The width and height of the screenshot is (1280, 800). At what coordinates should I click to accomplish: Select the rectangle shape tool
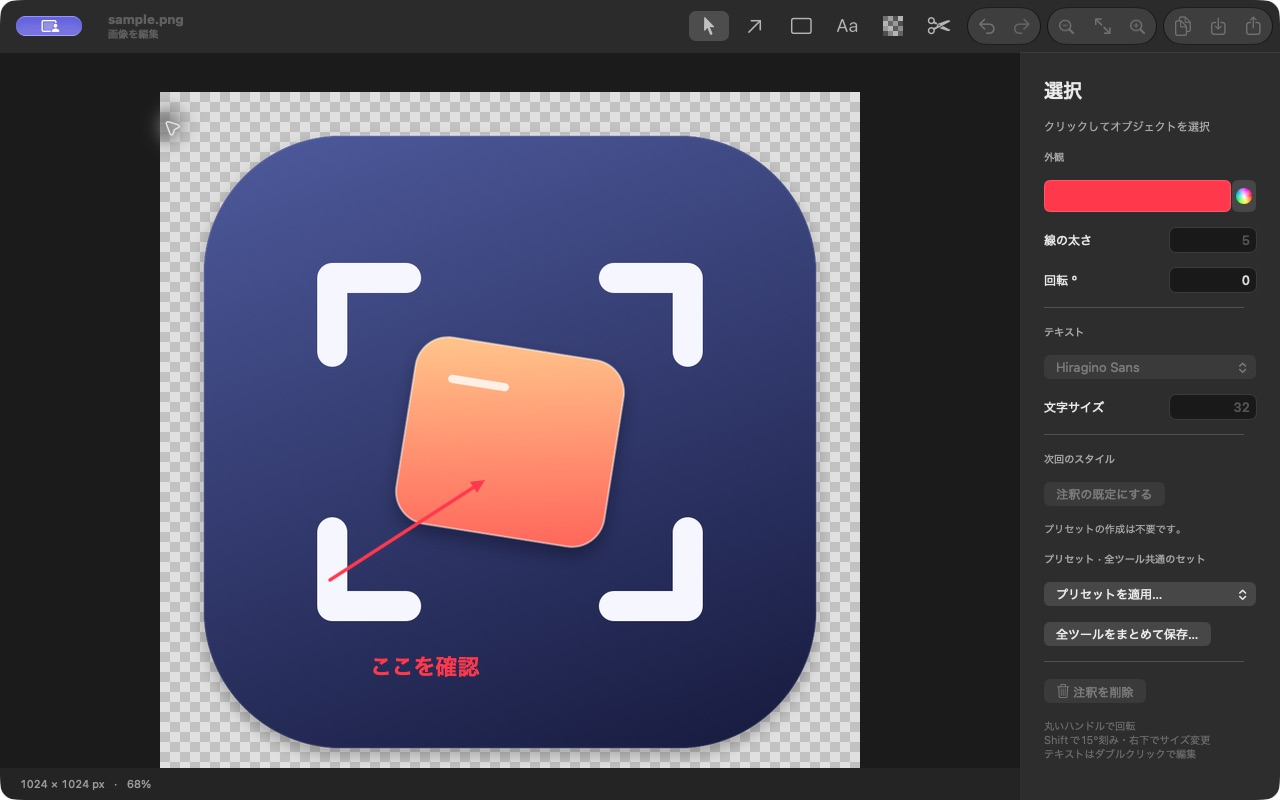(x=801, y=26)
